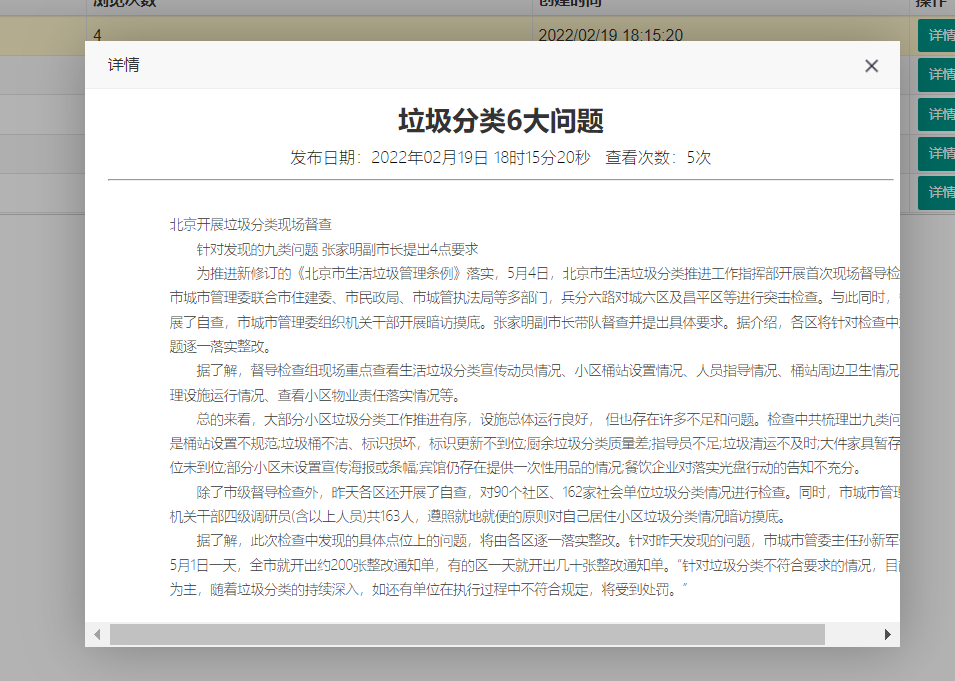Click the line starting 理设施运行情况
Screen dimensions: 955x681
coord(315,395)
